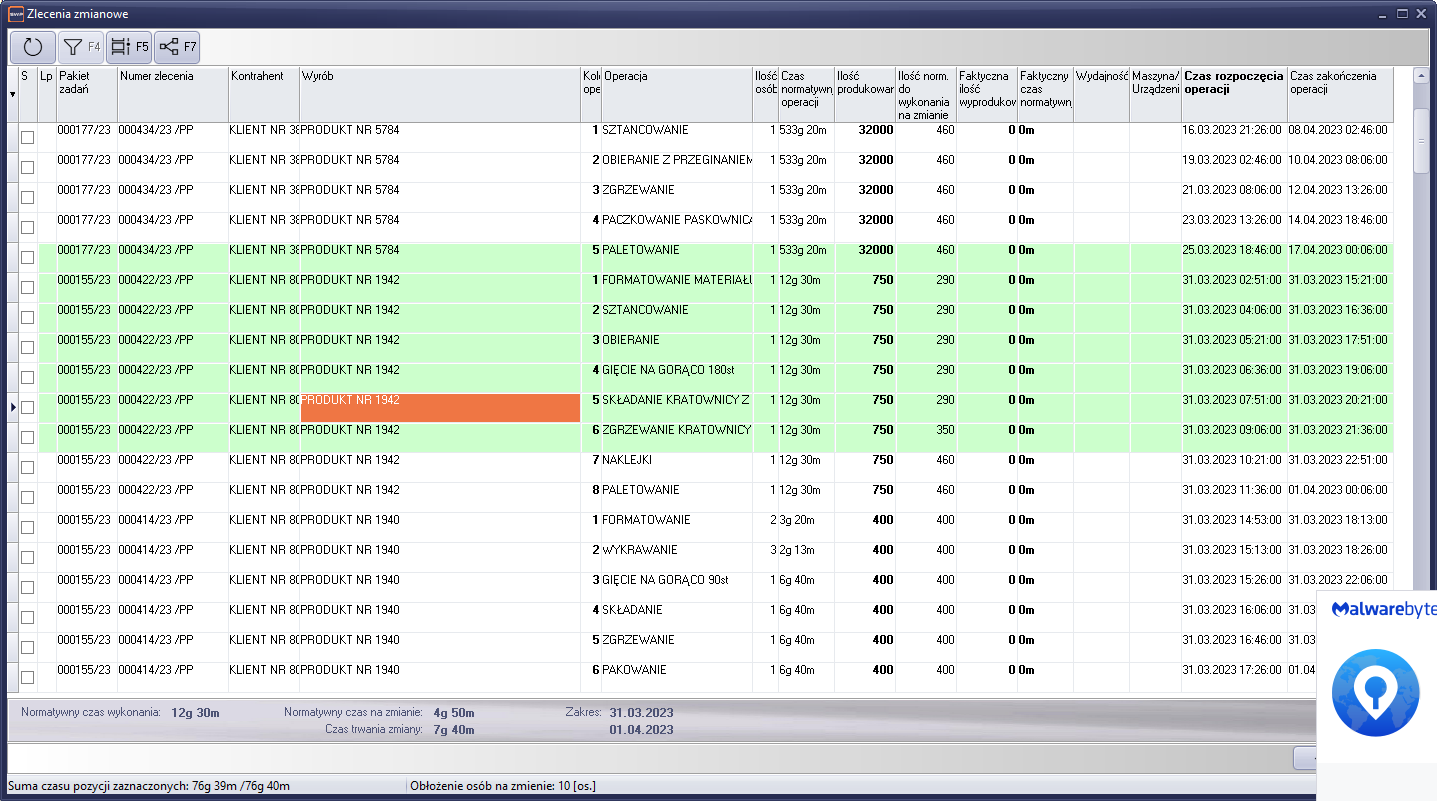Click the app icon in the title bar

pos(15,14)
